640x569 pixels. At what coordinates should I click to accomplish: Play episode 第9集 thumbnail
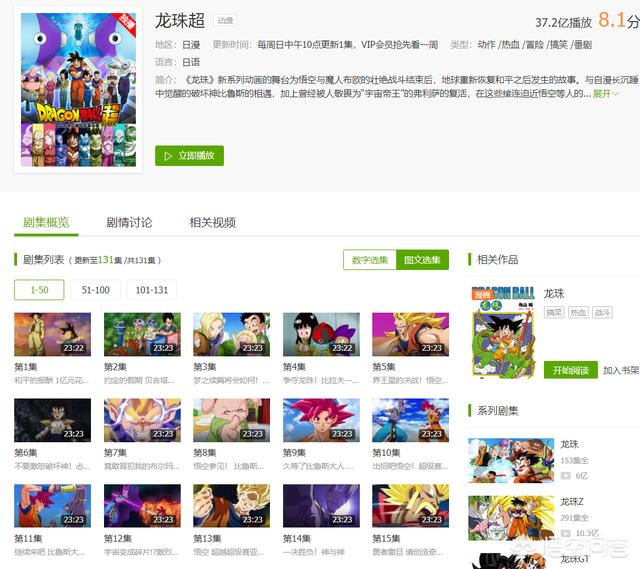click(x=321, y=420)
